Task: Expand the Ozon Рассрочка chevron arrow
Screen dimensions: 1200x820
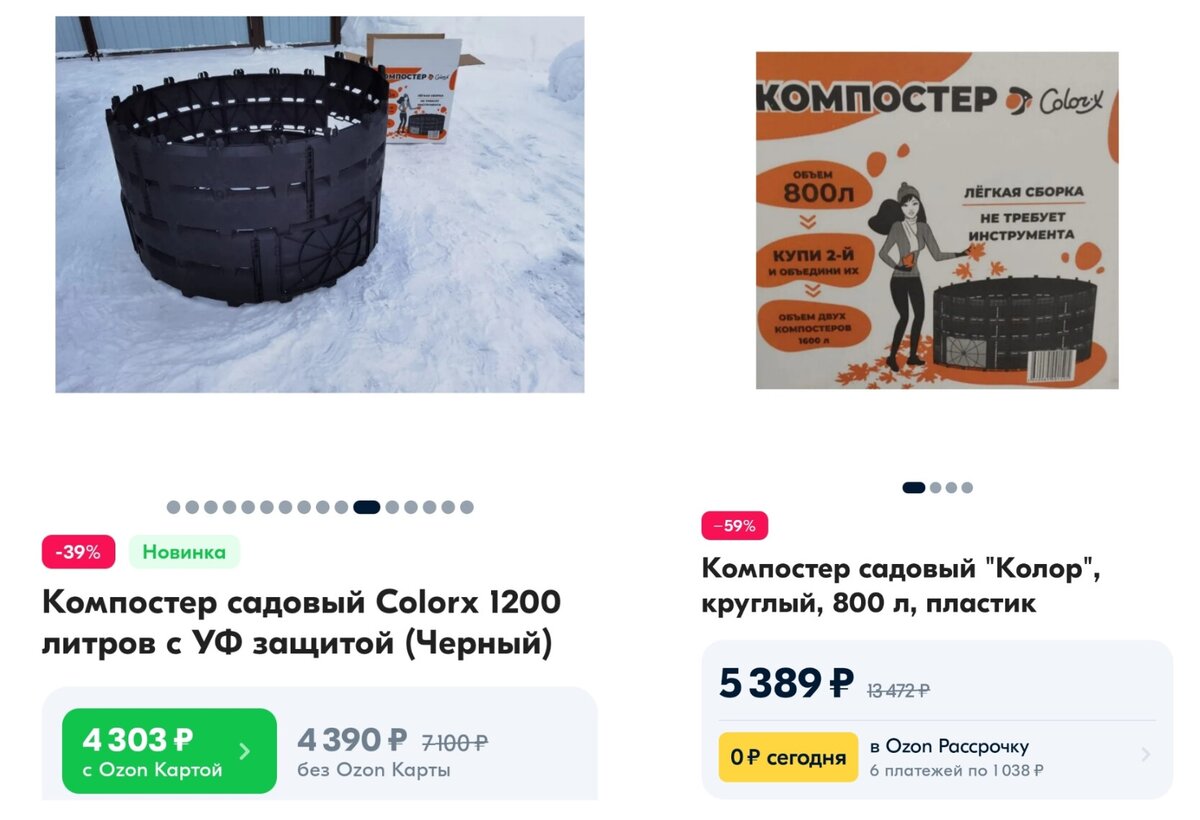Action: tap(1146, 755)
